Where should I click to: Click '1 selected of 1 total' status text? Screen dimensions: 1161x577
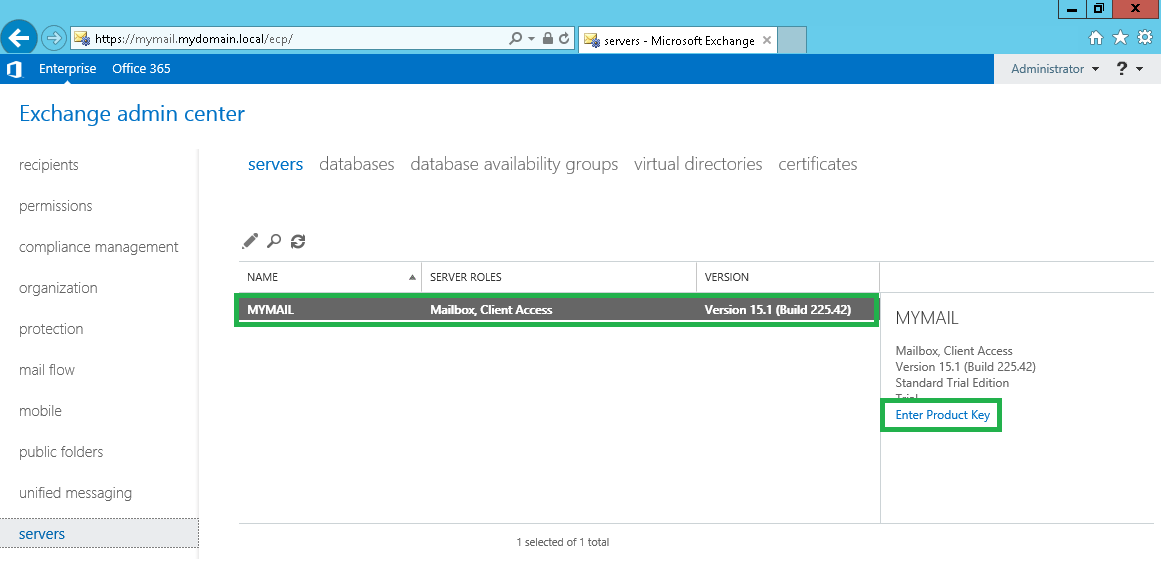tap(562, 542)
